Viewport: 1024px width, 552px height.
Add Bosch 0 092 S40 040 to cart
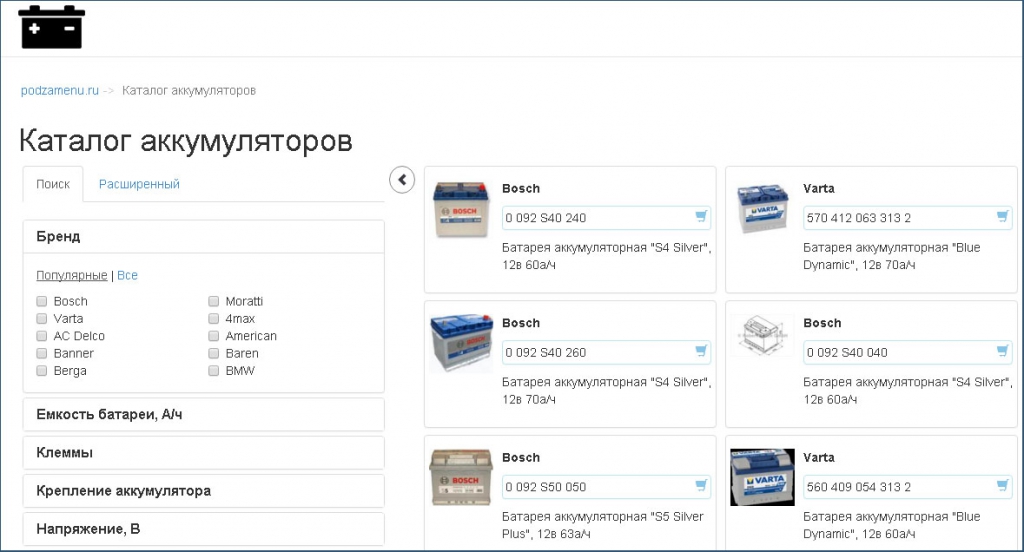[x=1002, y=351]
